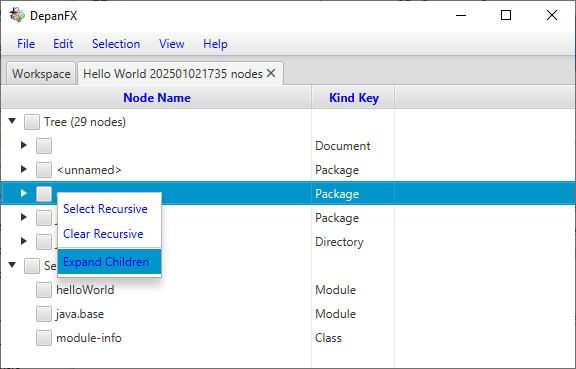Check the checkbox of the root containing helloWorld
The height and width of the screenshot is (369, 576).
pos(32,266)
